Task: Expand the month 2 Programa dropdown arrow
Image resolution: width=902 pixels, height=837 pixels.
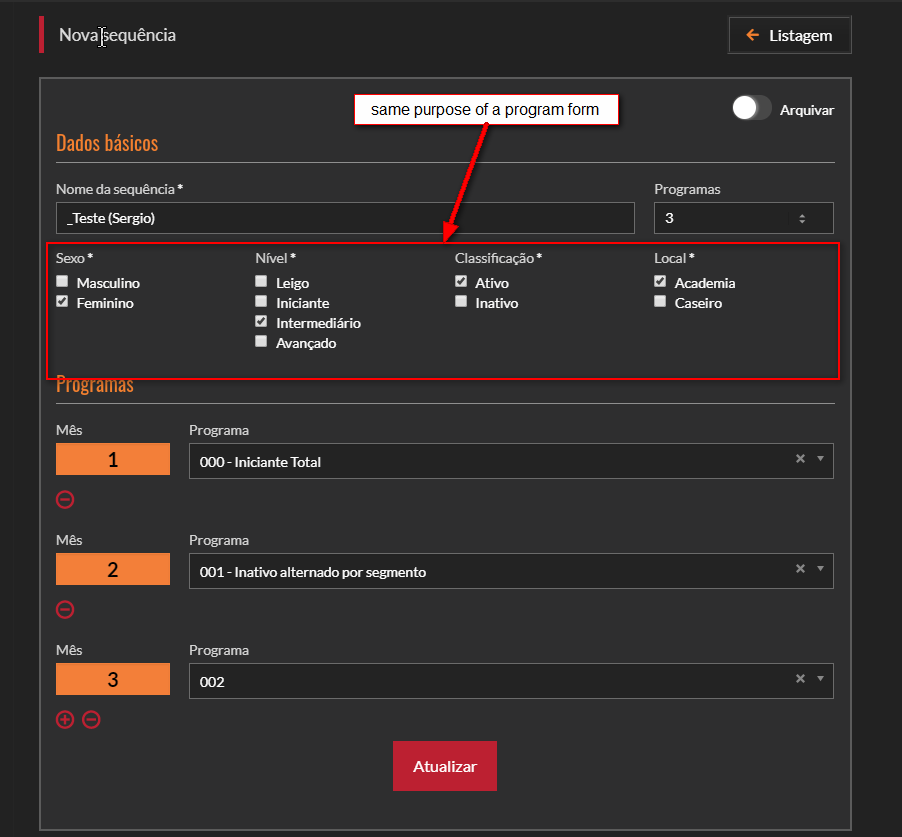Action: coord(820,569)
